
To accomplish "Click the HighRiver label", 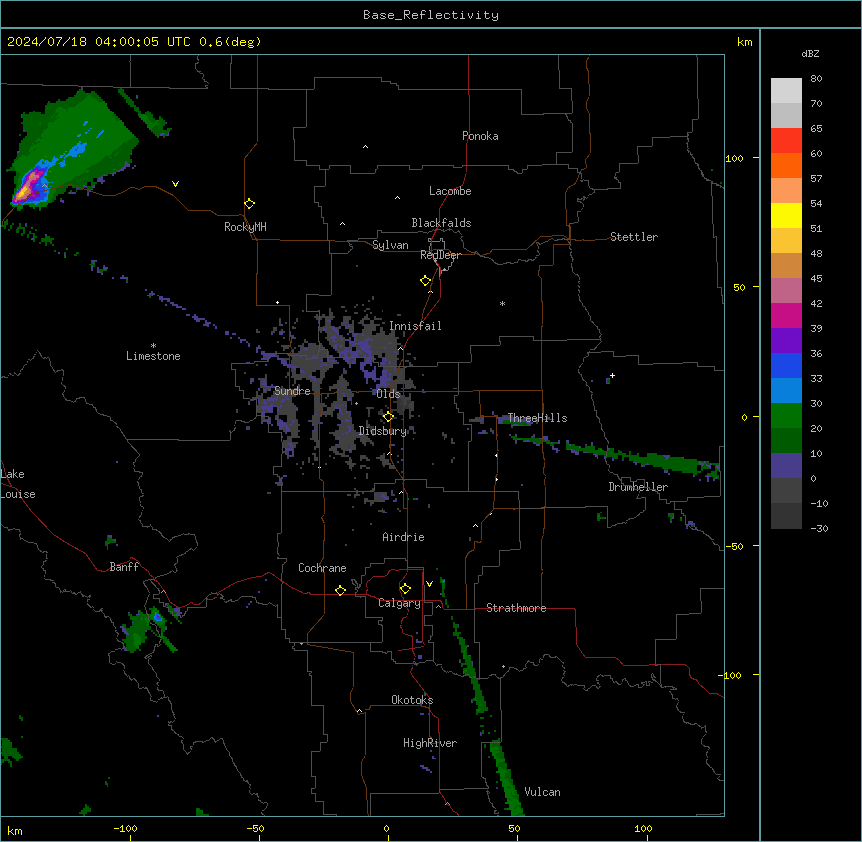I will tap(430, 743).
